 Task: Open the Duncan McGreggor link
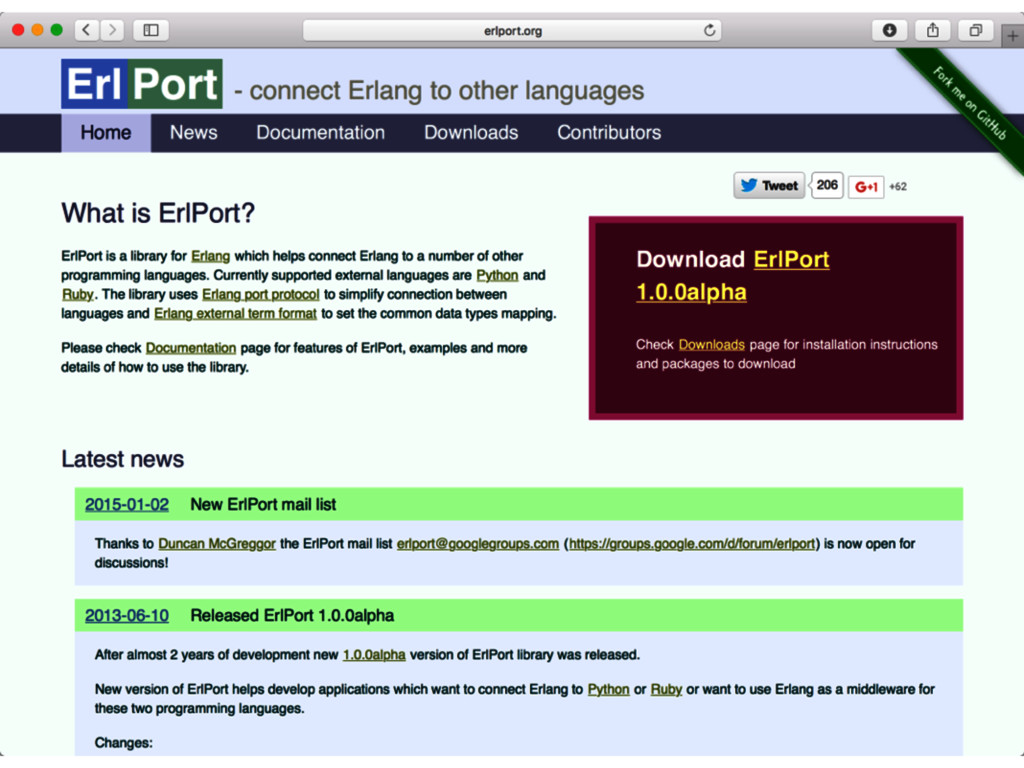217,543
